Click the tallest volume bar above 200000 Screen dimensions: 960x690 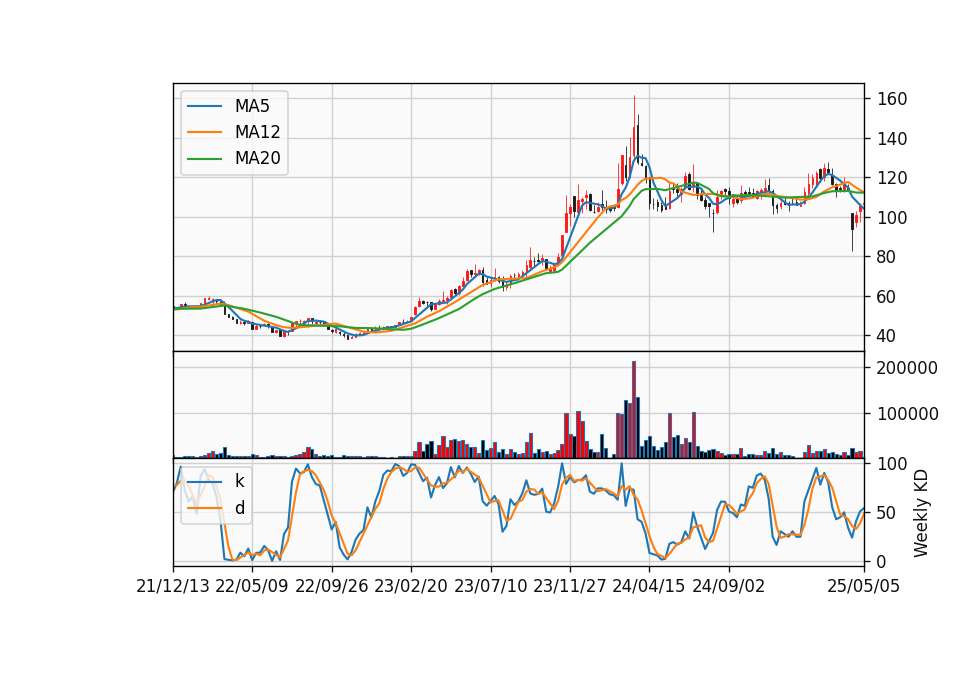point(634,410)
